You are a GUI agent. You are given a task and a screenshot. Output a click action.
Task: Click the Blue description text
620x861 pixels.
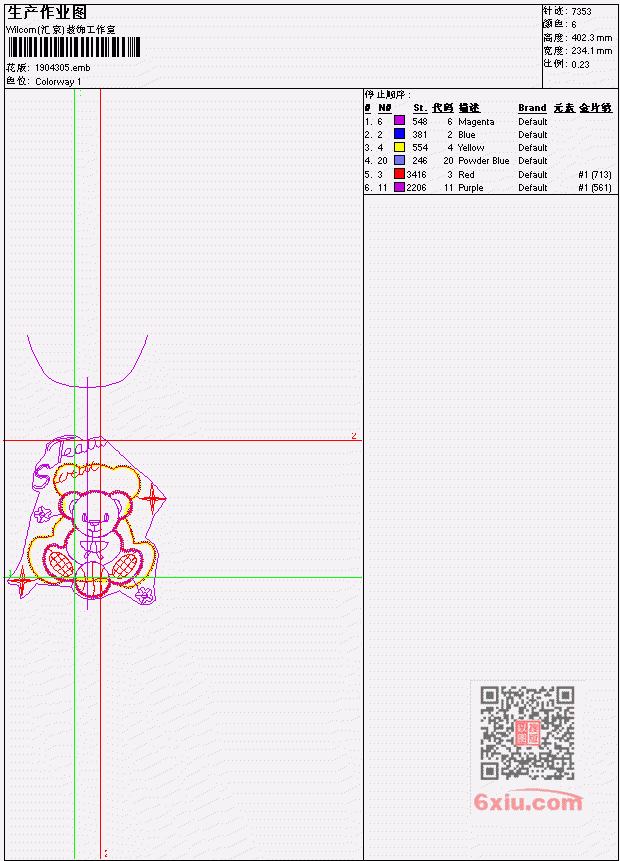[467, 135]
